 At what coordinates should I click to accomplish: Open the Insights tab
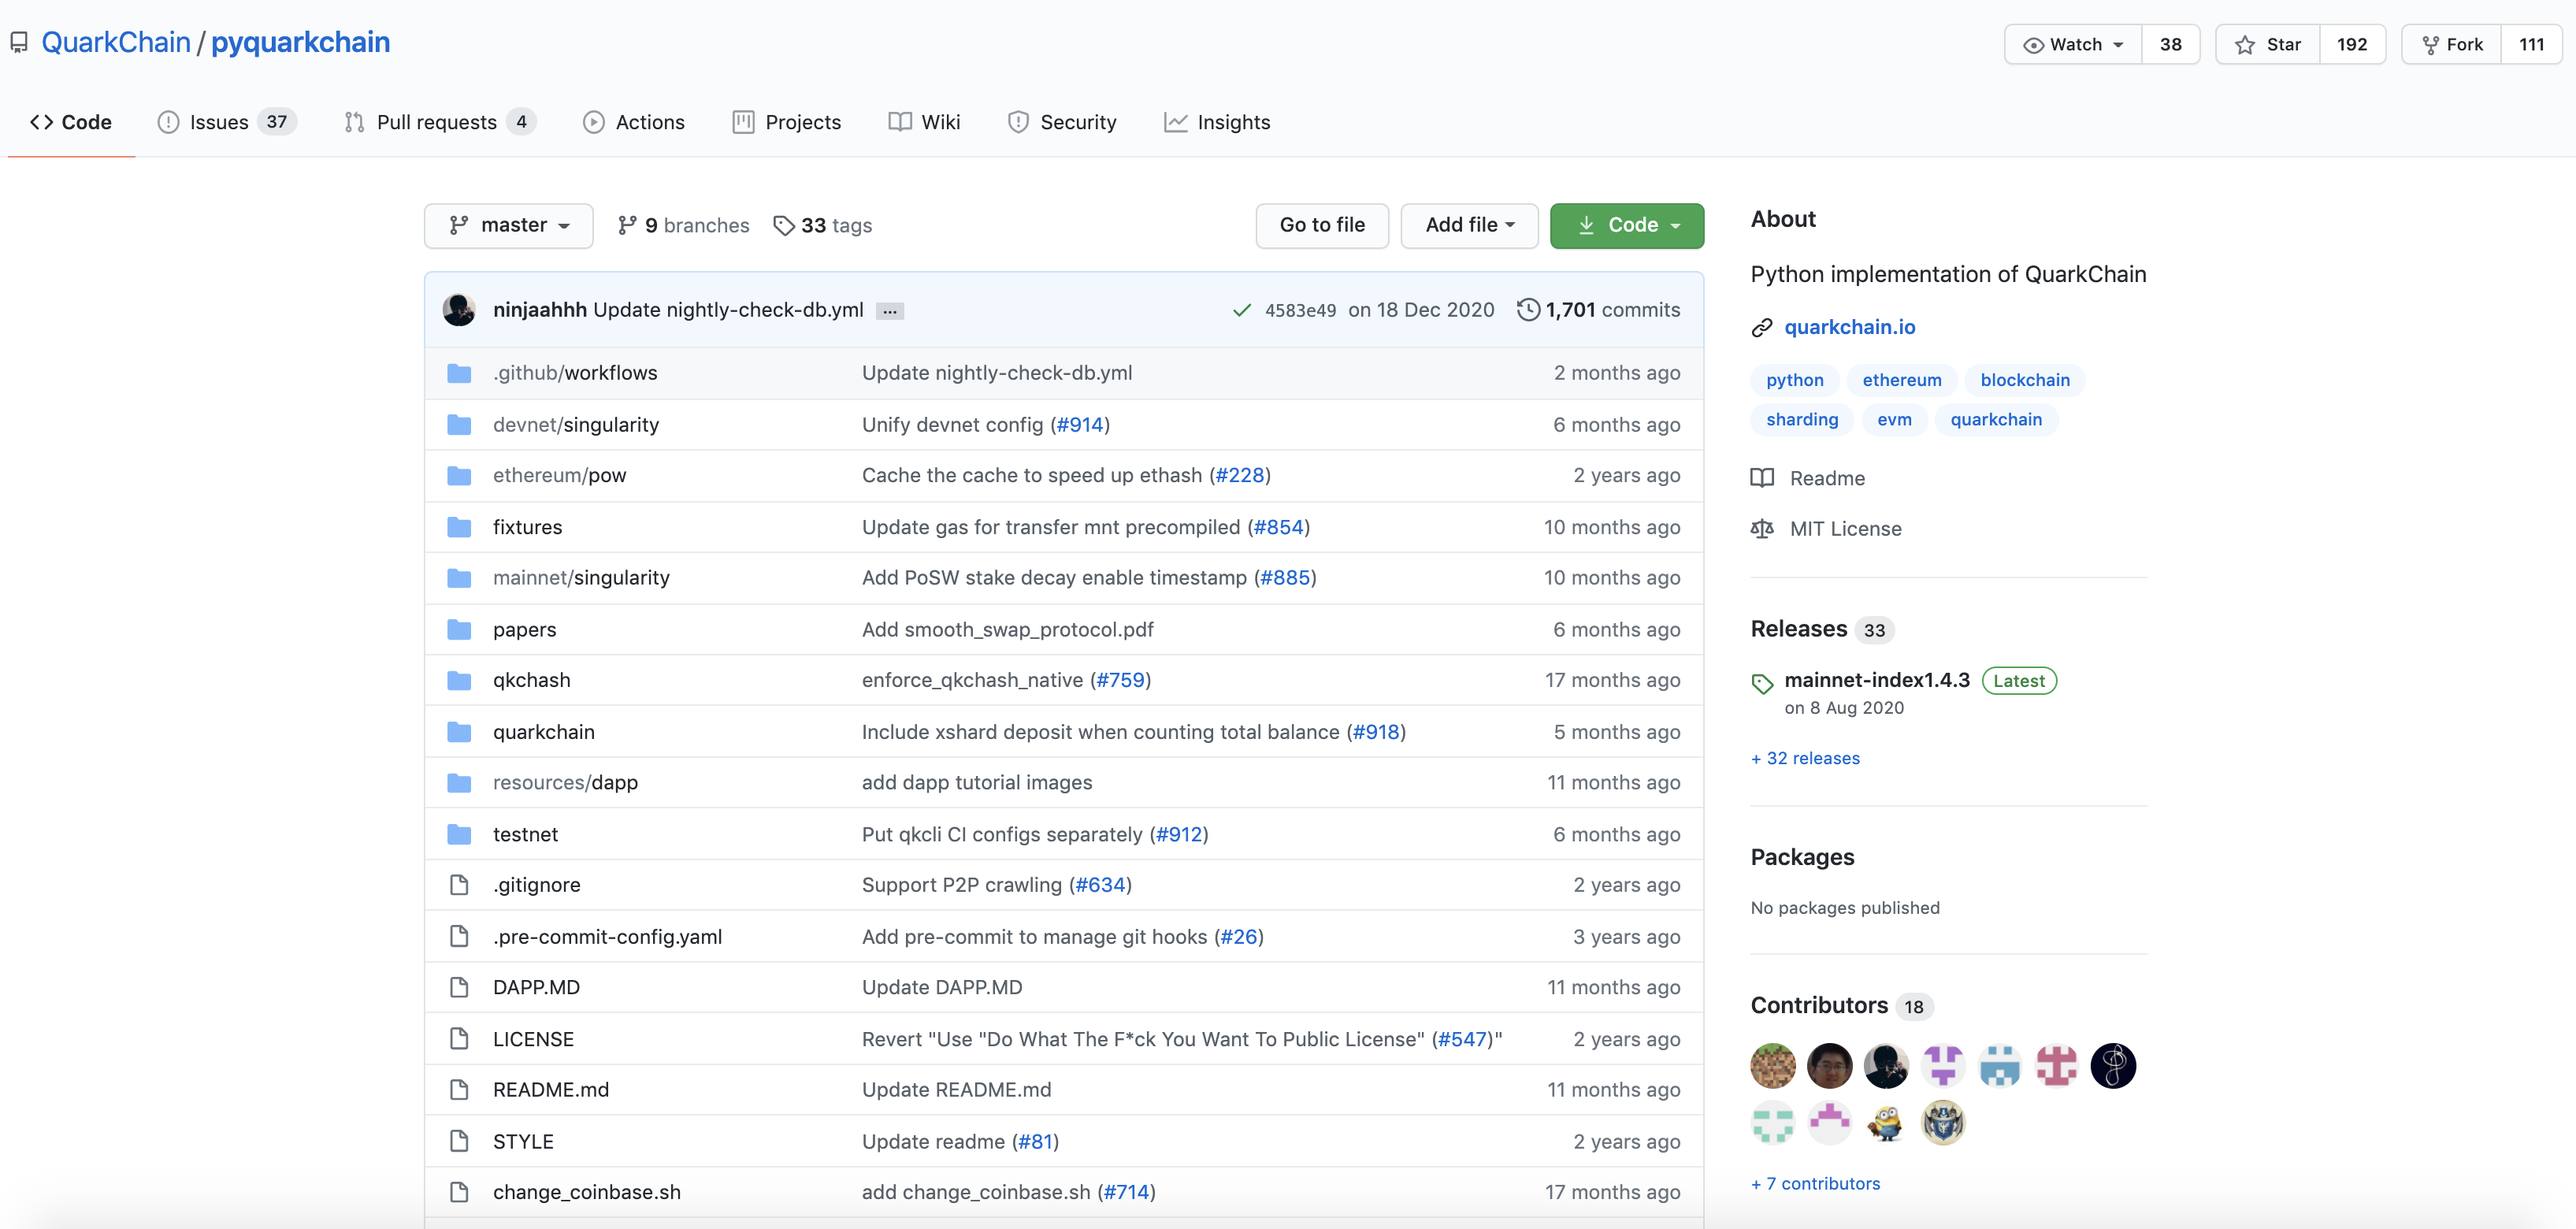coord(1217,122)
